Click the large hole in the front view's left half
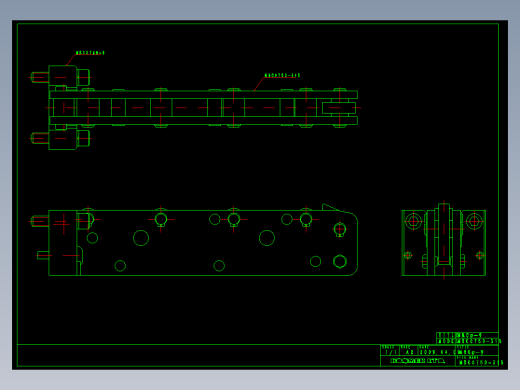520x390 pixels. pos(141,238)
